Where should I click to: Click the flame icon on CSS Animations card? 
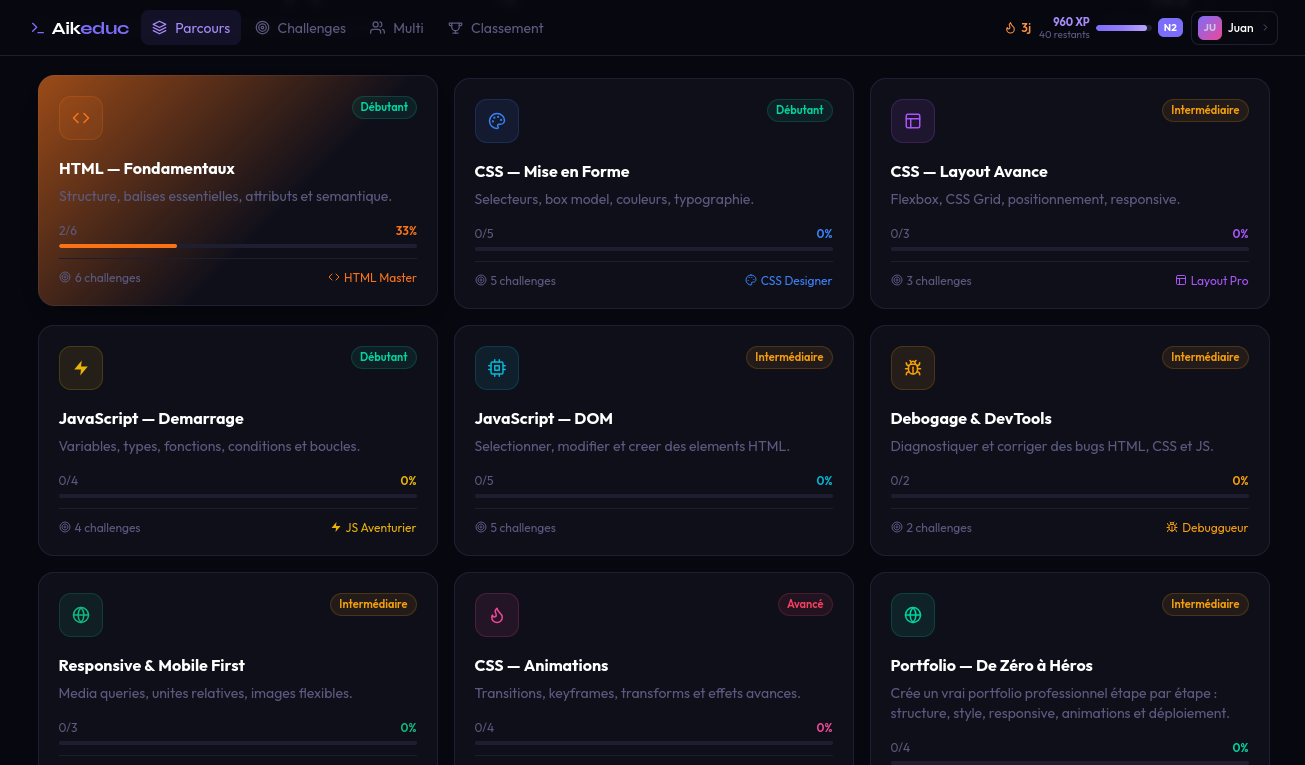click(x=497, y=615)
